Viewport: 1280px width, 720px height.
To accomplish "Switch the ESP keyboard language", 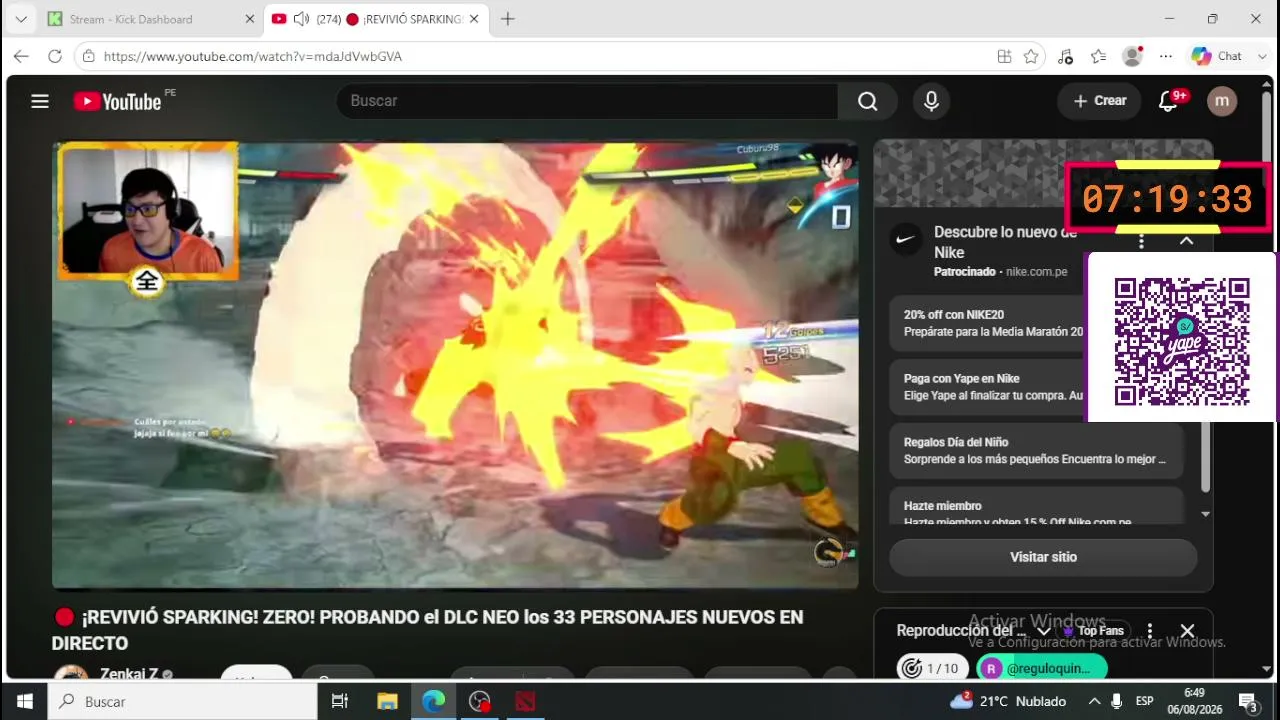I will click(1145, 701).
